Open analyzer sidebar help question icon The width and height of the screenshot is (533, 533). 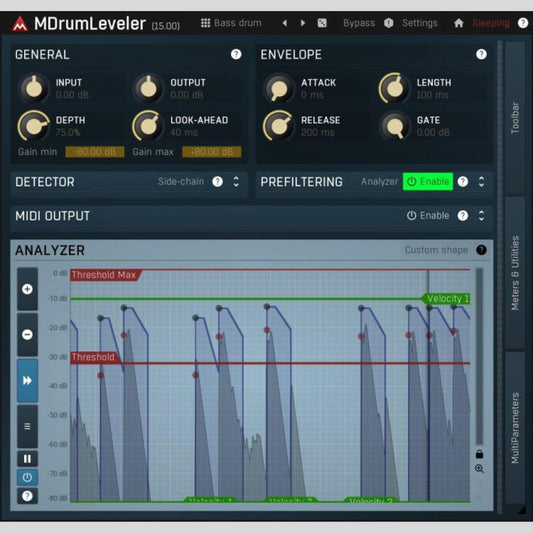(28, 496)
